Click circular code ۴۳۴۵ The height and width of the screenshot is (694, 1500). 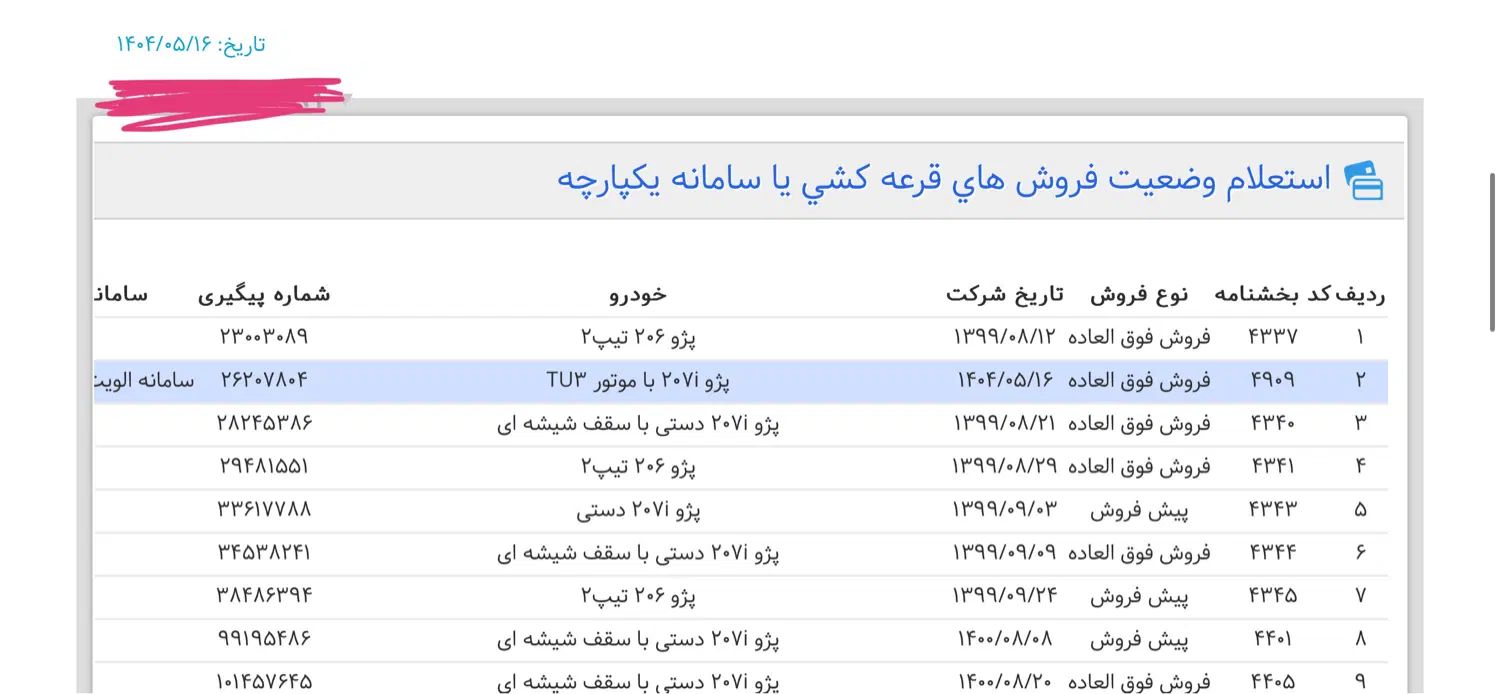coord(1273,595)
